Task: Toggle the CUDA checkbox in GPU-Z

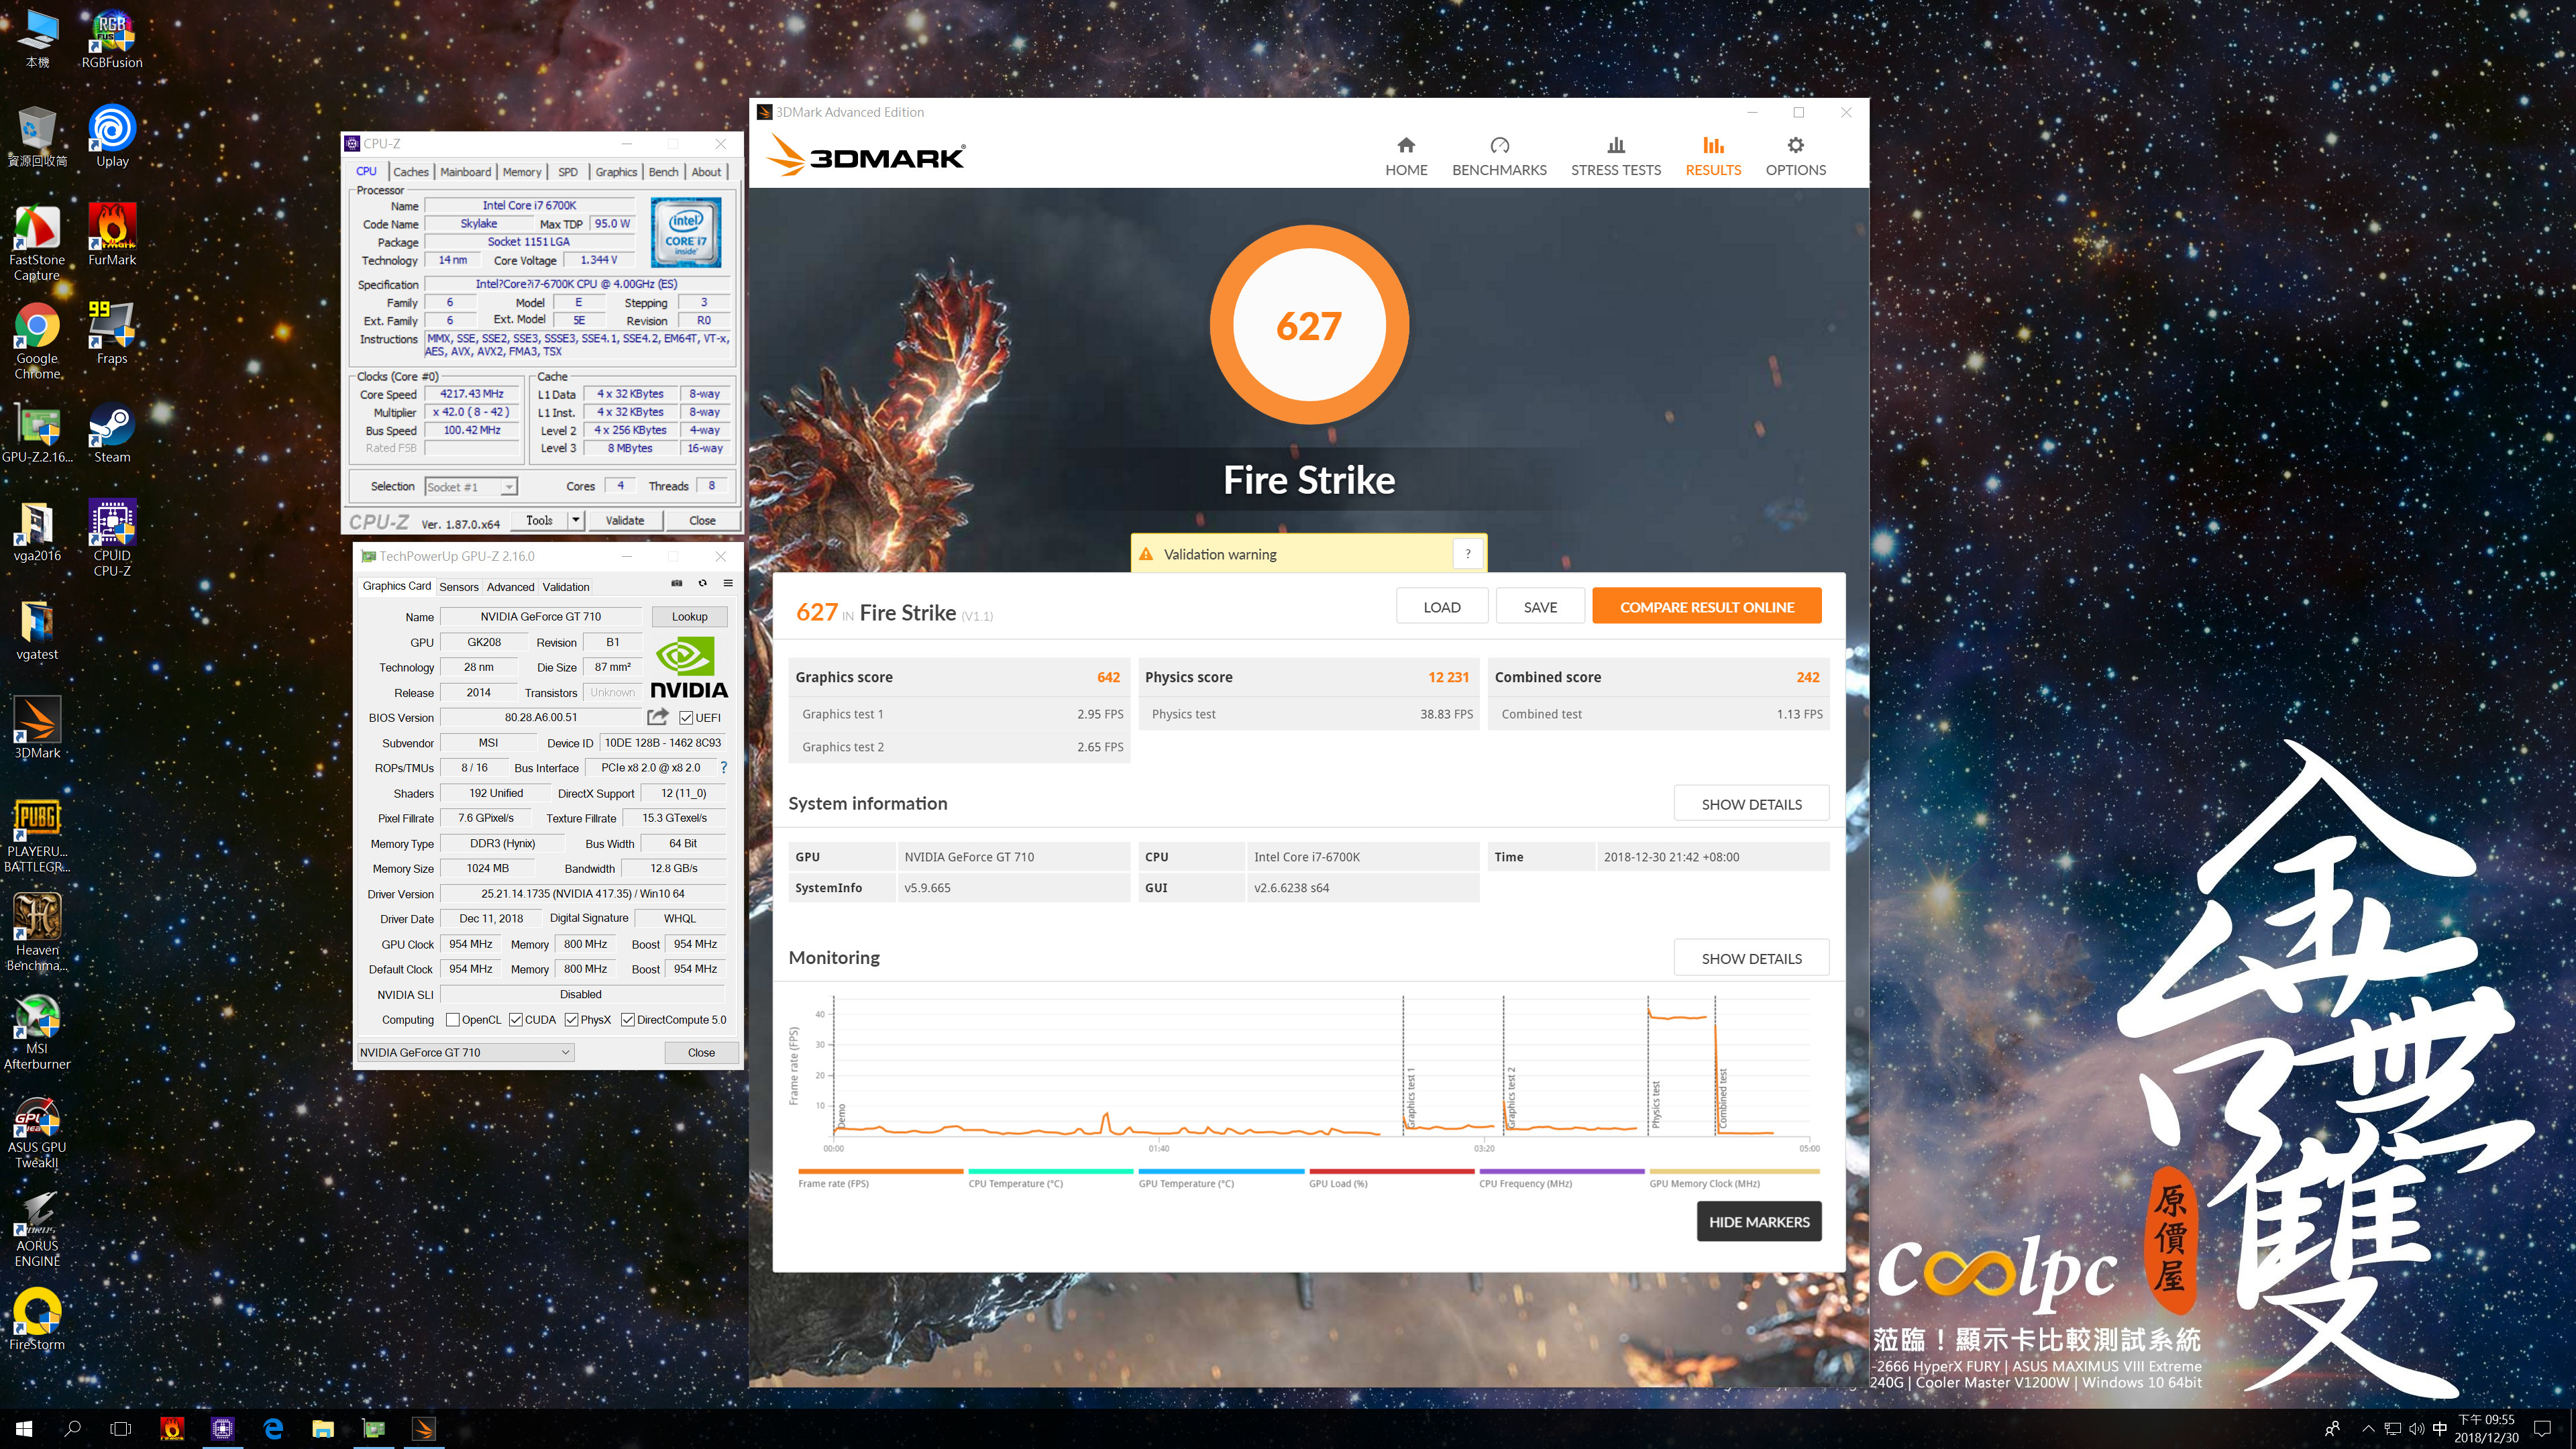Action: (516, 1020)
